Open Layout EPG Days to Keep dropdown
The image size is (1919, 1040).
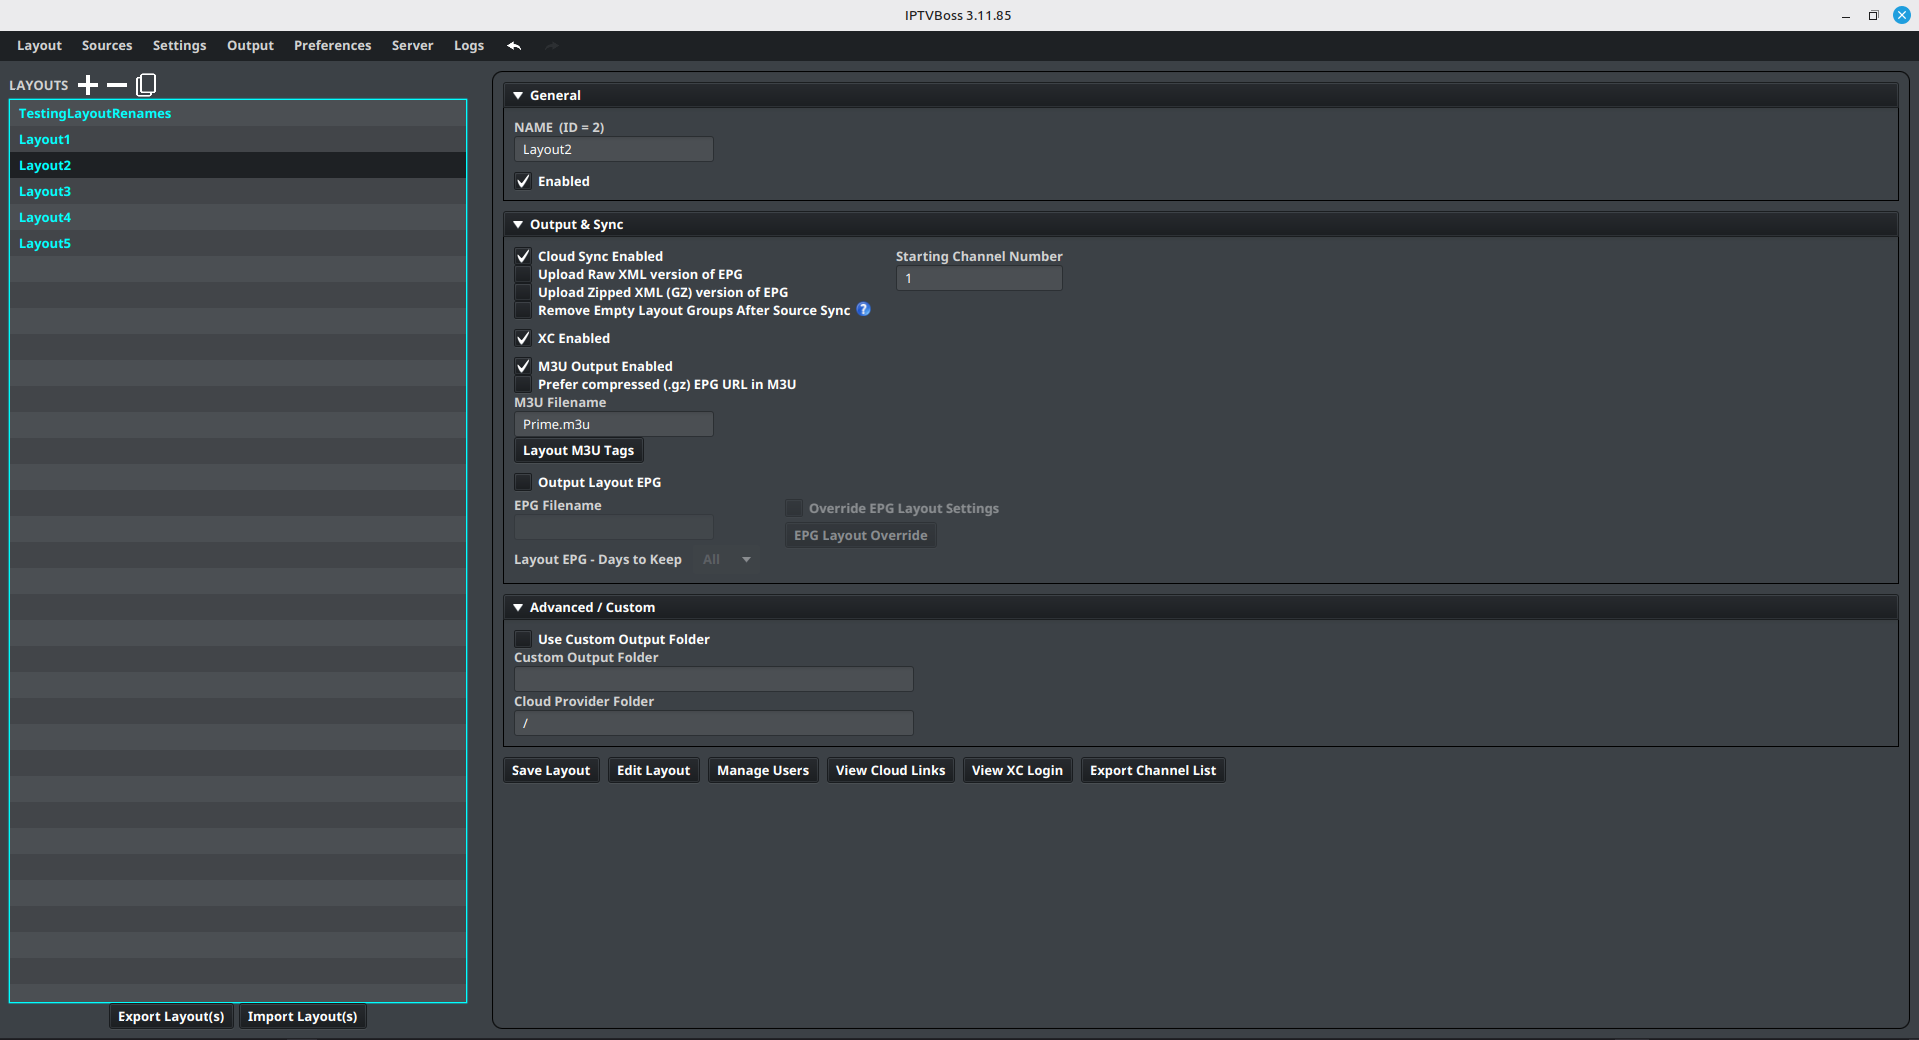click(727, 559)
